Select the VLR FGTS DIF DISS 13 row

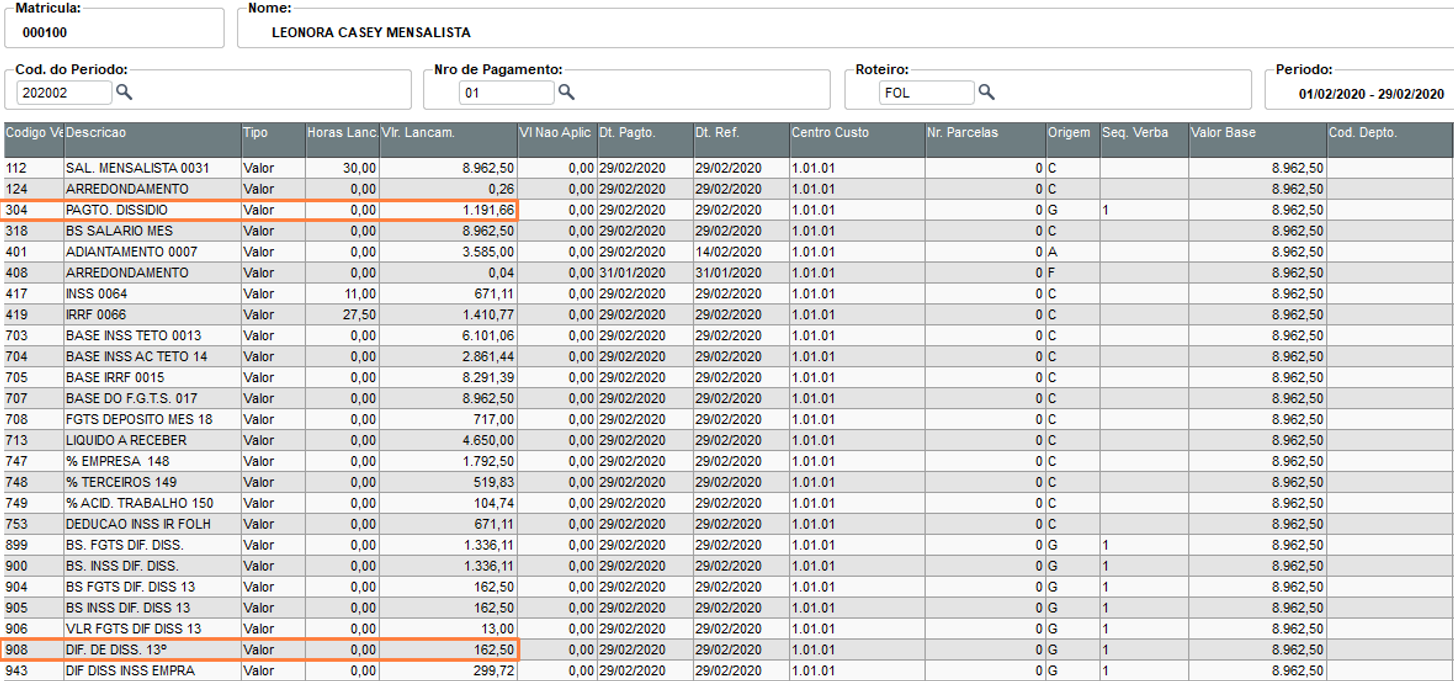[x=727, y=629]
